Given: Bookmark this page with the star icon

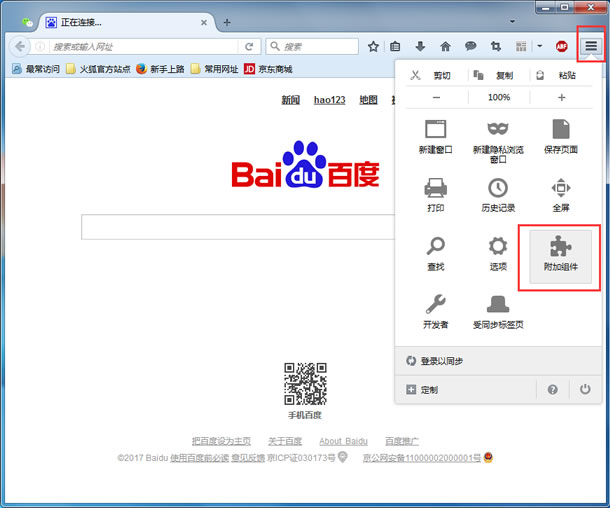Looking at the screenshot, I should [373, 47].
